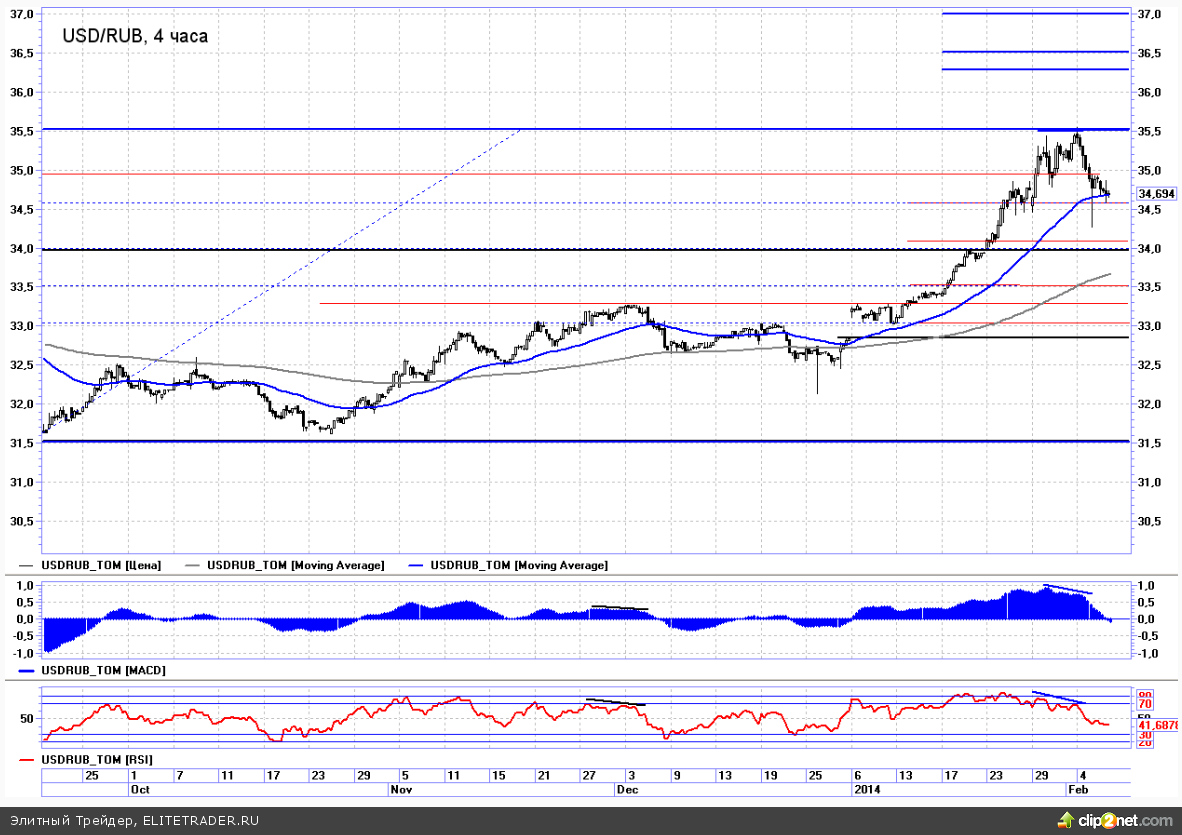Viewport: 1182px width, 835px height.
Task: Click the USDRUB_TOM [Цена] legend marker
Action: point(27,566)
